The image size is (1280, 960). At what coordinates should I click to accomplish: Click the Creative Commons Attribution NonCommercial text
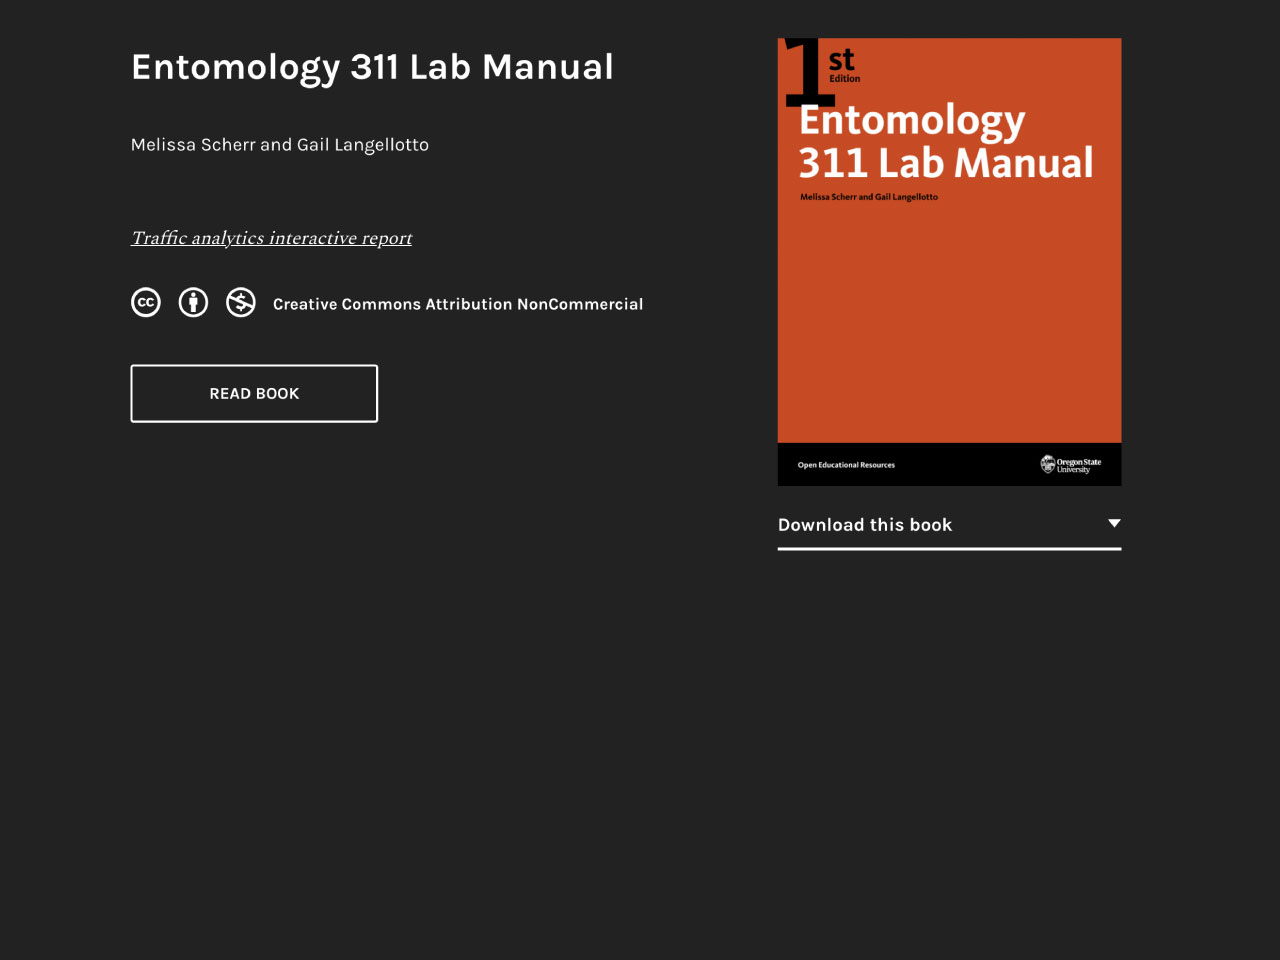pos(458,304)
